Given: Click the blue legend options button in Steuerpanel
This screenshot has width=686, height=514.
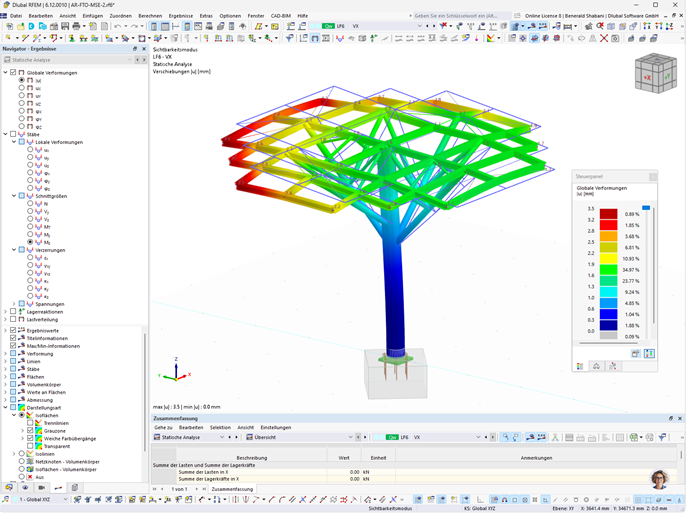Looking at the screenshot, I should 649,353.
